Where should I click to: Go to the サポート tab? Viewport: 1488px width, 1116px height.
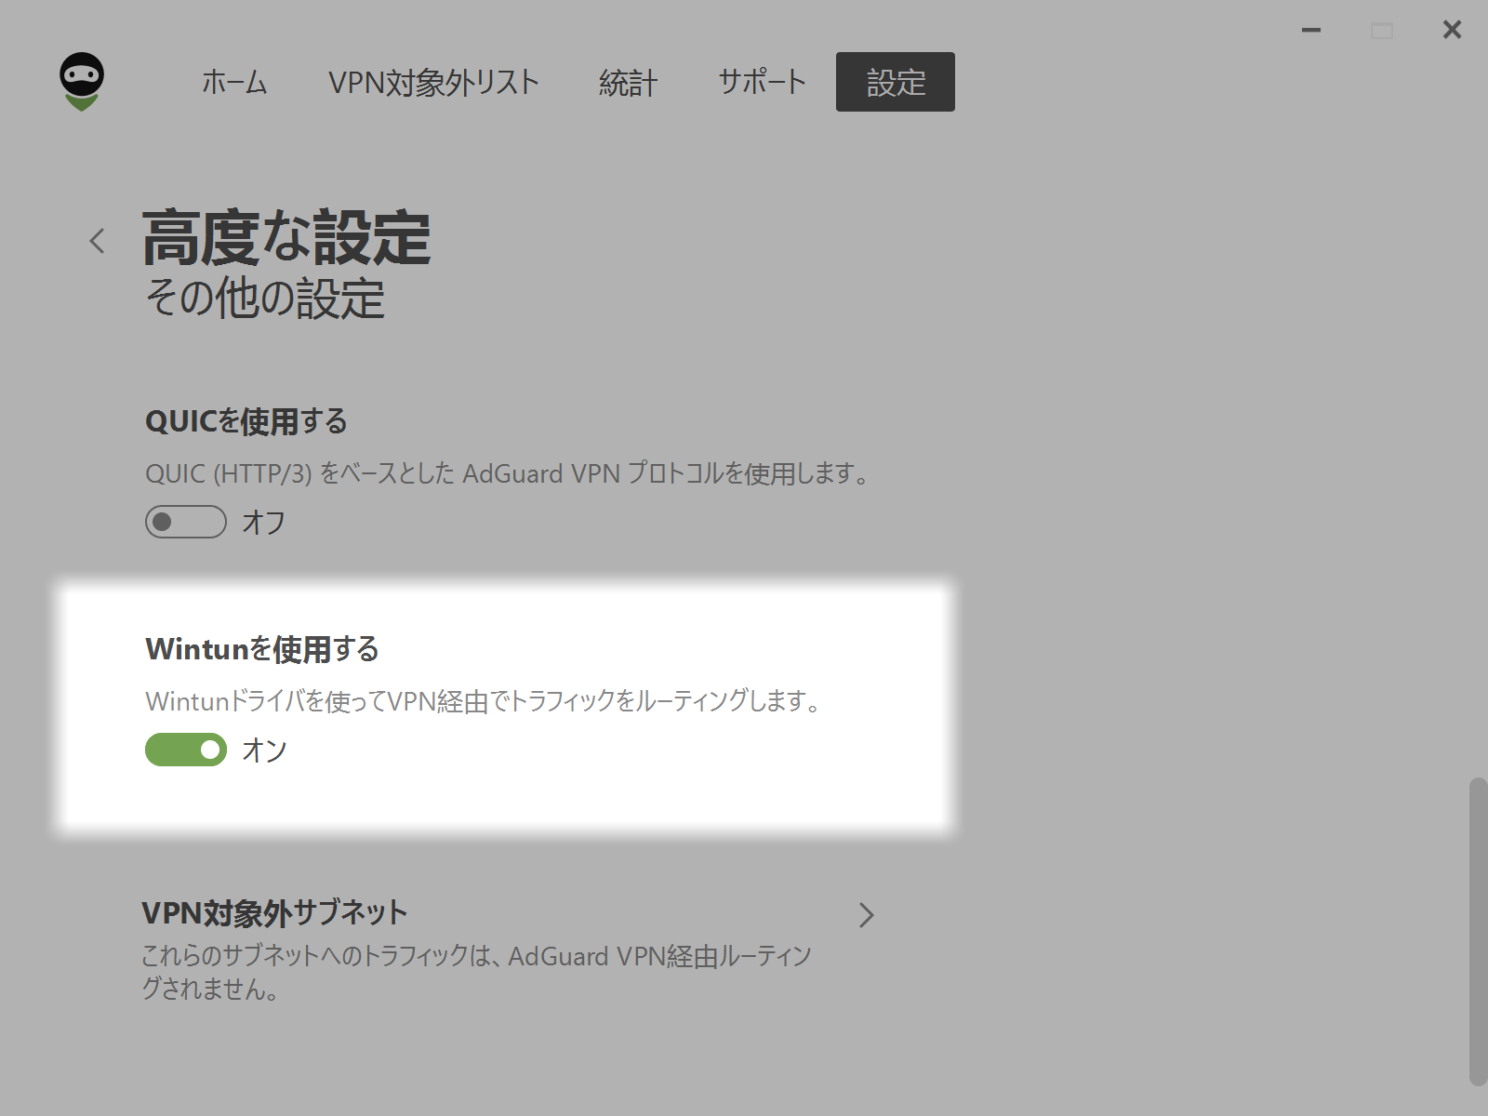click(x=761, y=82)
